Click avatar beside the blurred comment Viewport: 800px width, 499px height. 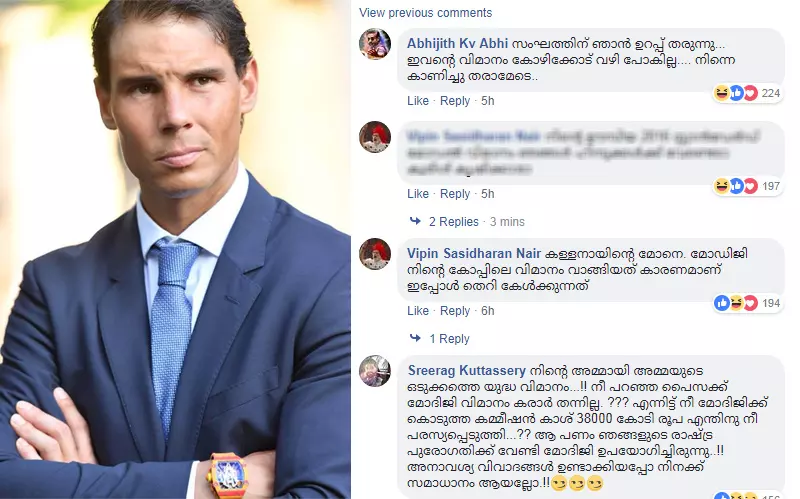[375, 137]
